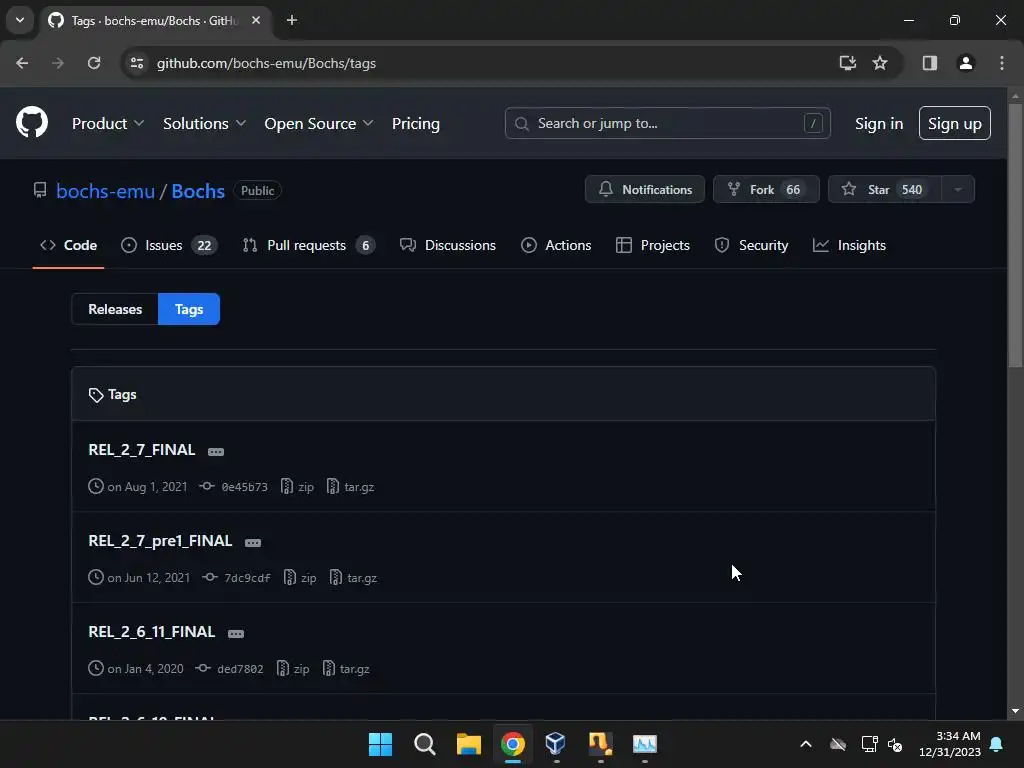Download REL_2_6_11_FINAL zip archive

[293, 669]
